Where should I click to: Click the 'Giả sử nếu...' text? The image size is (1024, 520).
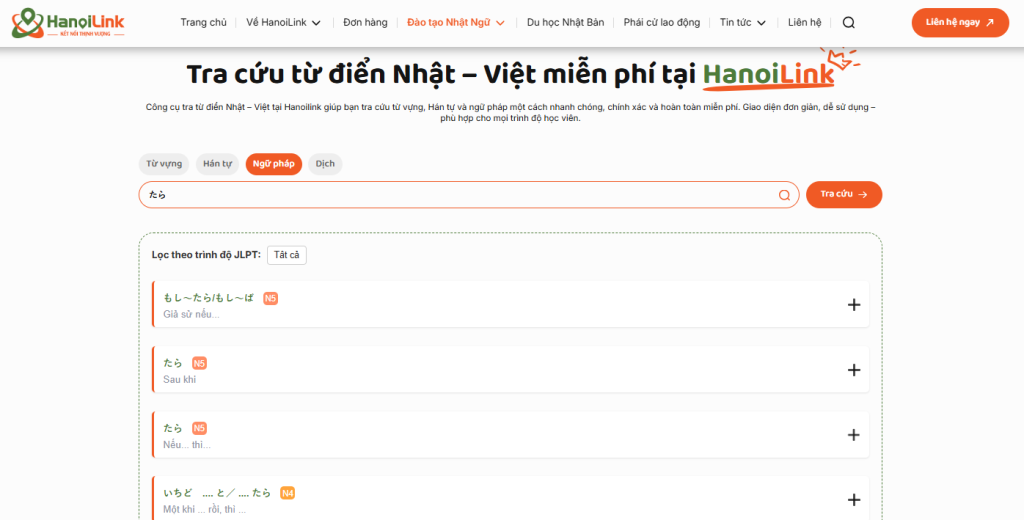[191, 314]
